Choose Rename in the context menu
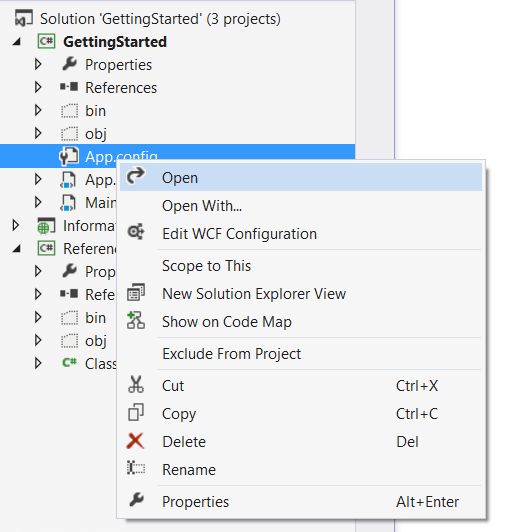 tap(301, 470)
